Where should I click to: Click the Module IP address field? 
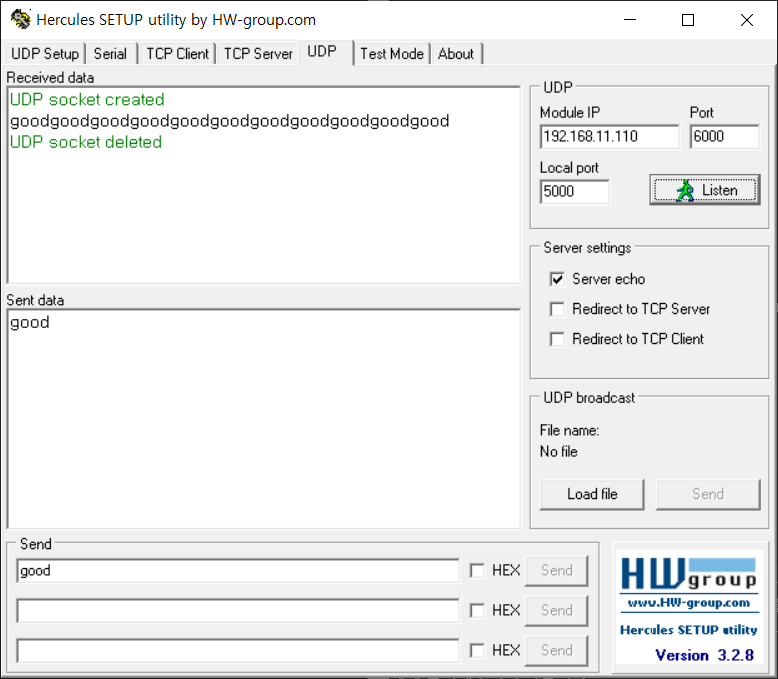click(609, 137)
